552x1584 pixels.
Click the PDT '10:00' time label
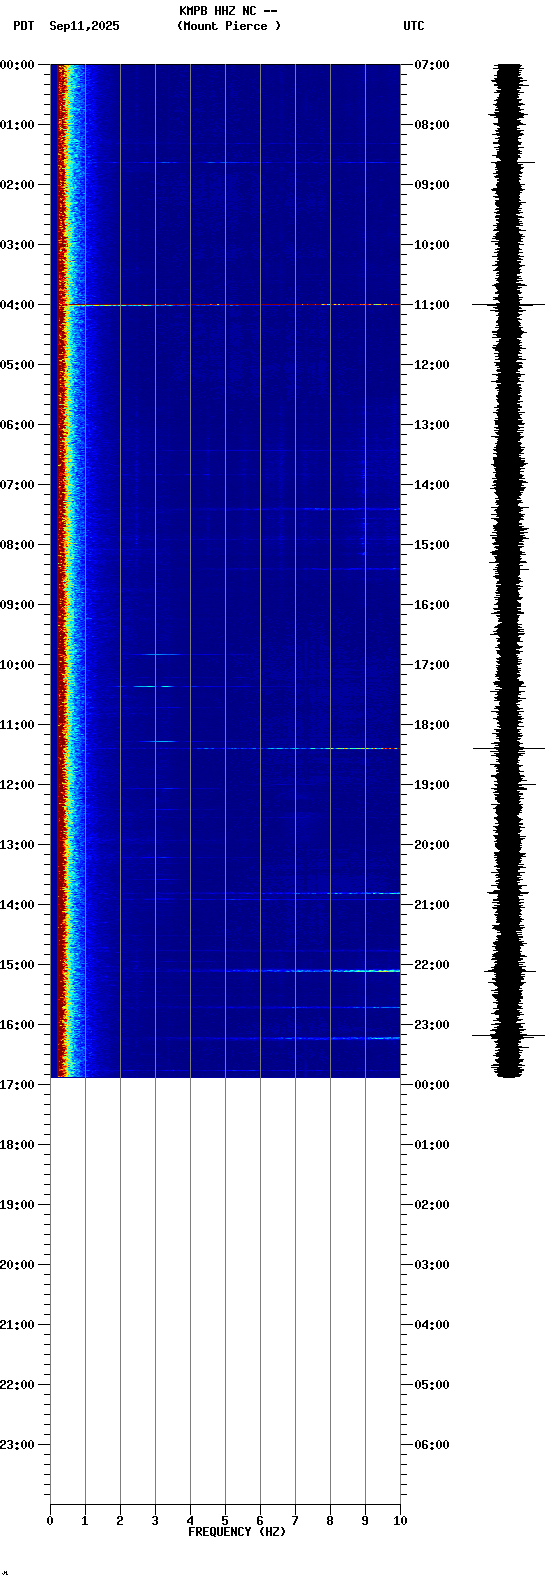(x=17, y=664)
